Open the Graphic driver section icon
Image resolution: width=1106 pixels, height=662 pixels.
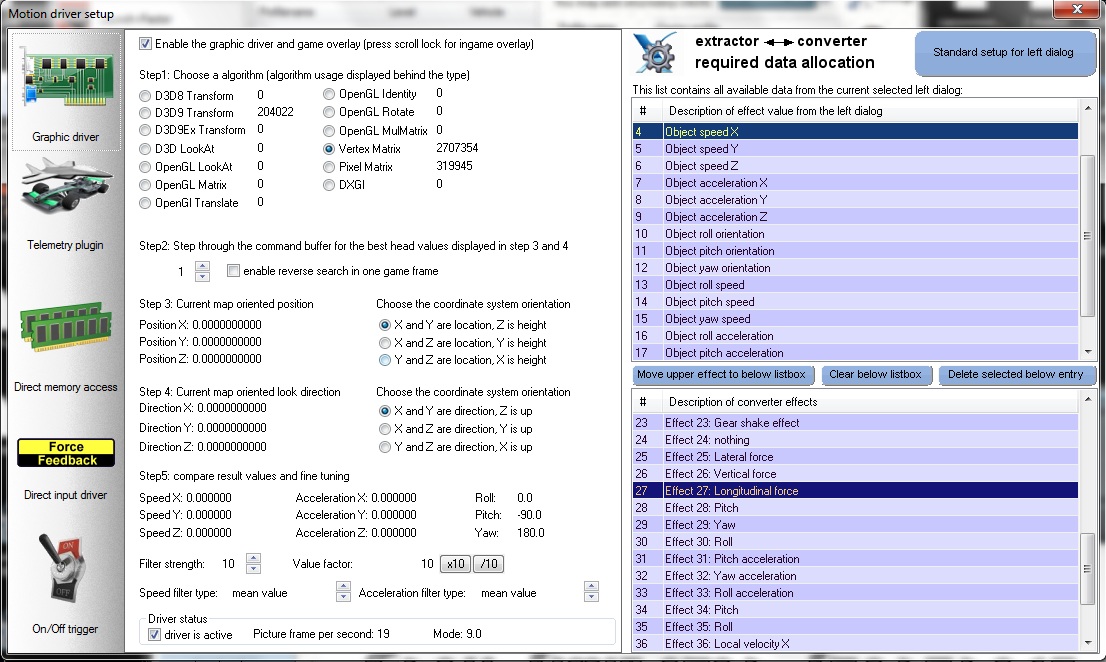(66, 79)
